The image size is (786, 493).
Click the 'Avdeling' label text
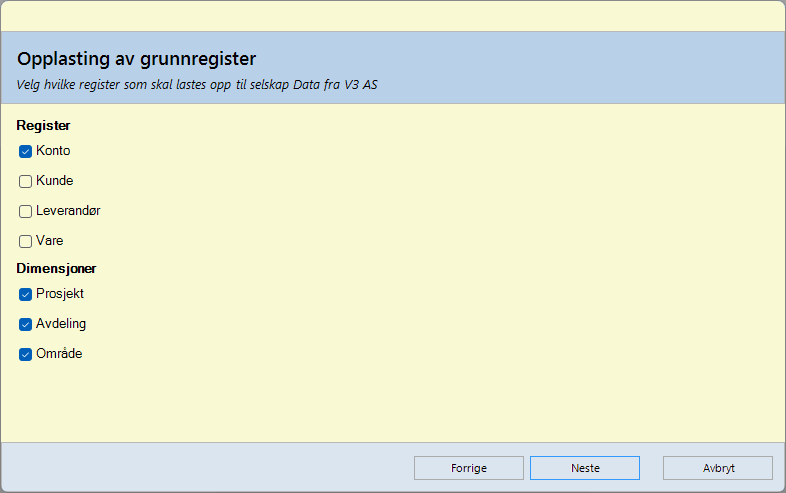61,324
